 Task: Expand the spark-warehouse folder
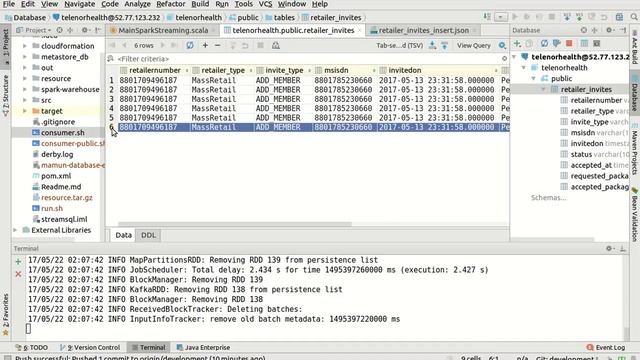click(x=25, y=89)
